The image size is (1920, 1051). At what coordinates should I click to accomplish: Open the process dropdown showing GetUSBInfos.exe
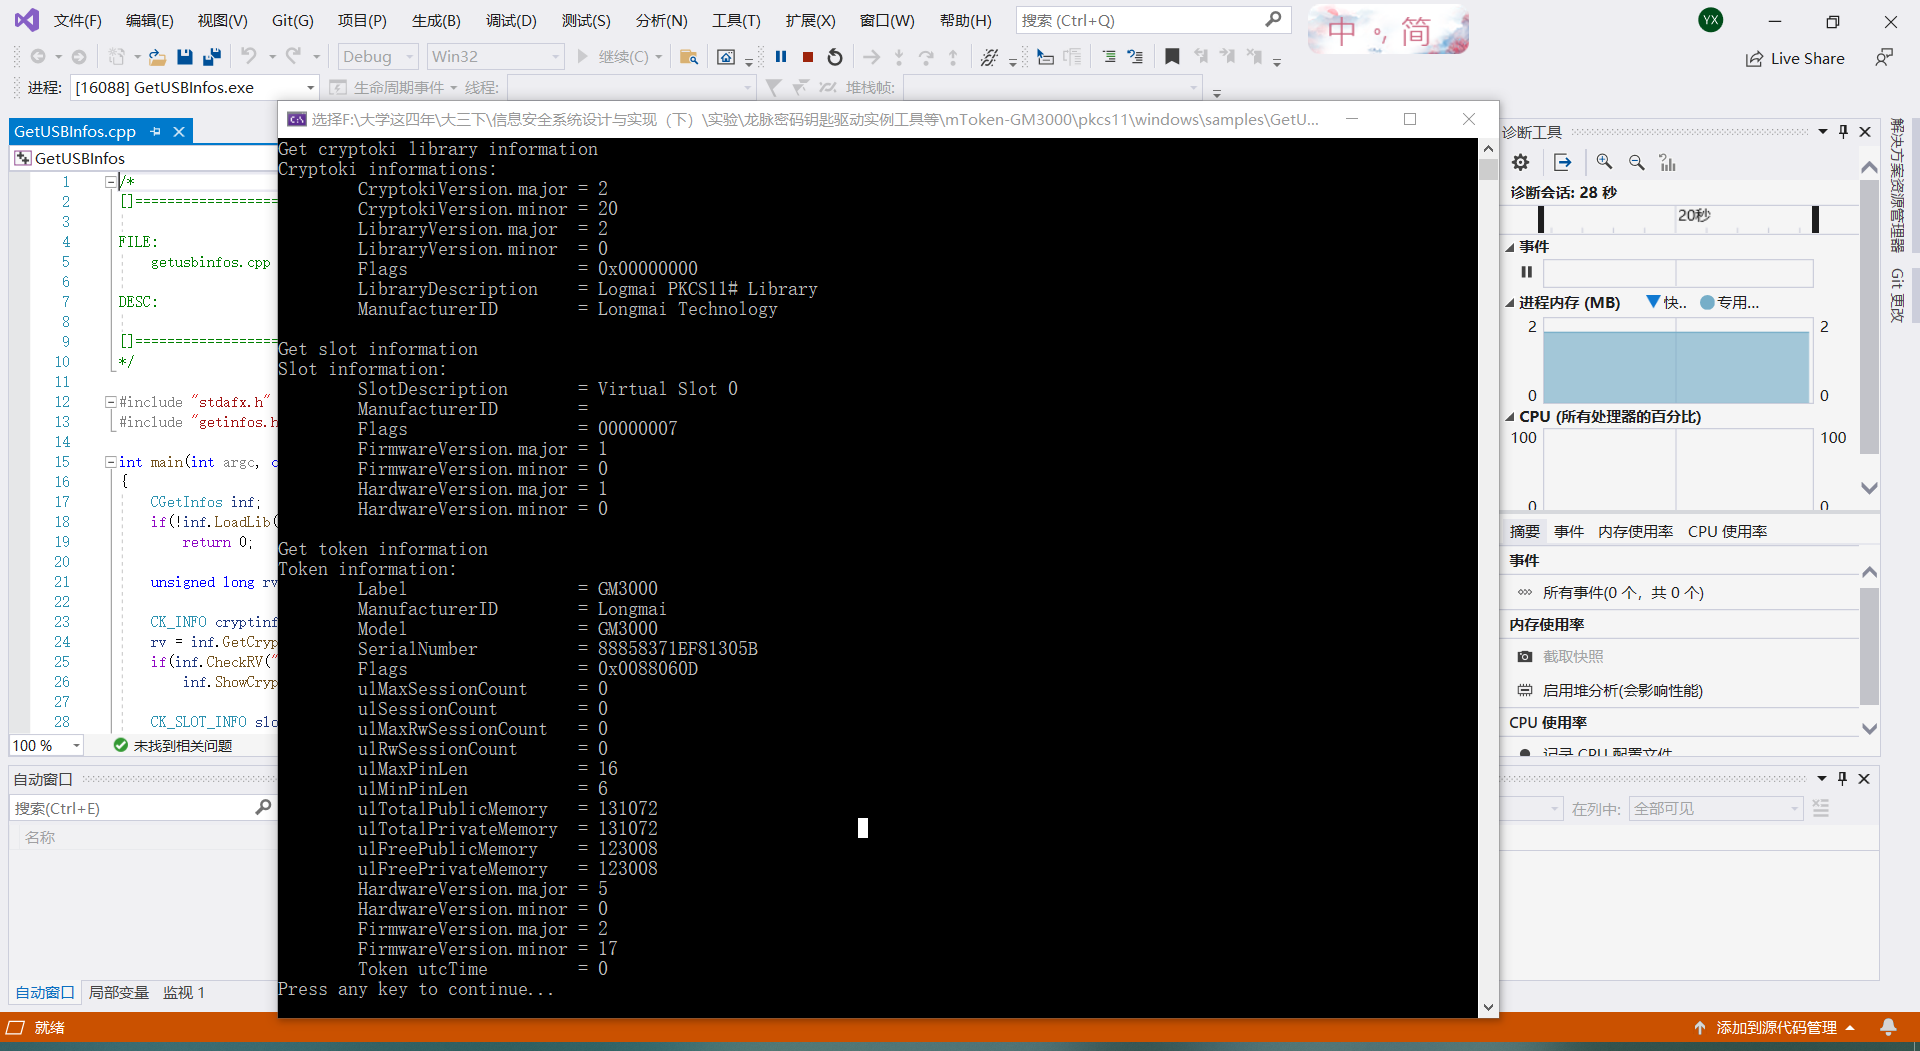pyautogui.click(x=194, y=88)
